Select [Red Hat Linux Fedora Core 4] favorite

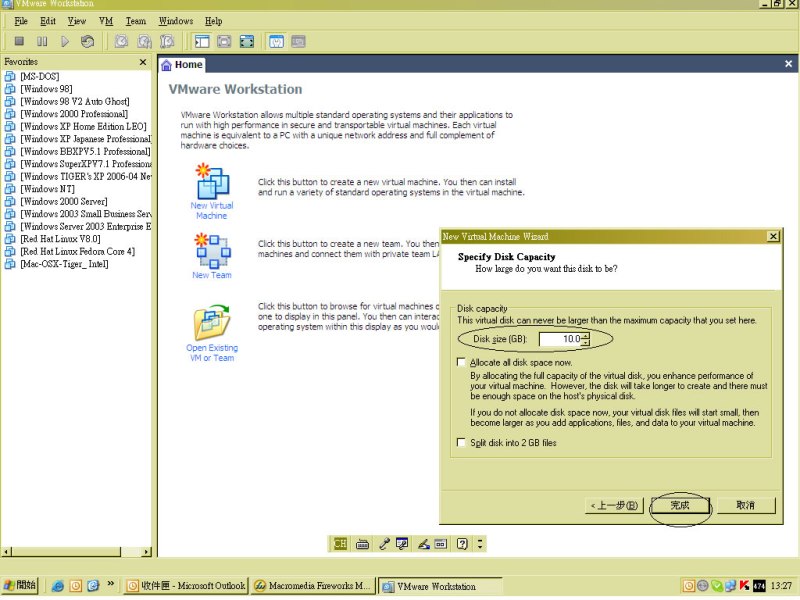pos(78,252)
